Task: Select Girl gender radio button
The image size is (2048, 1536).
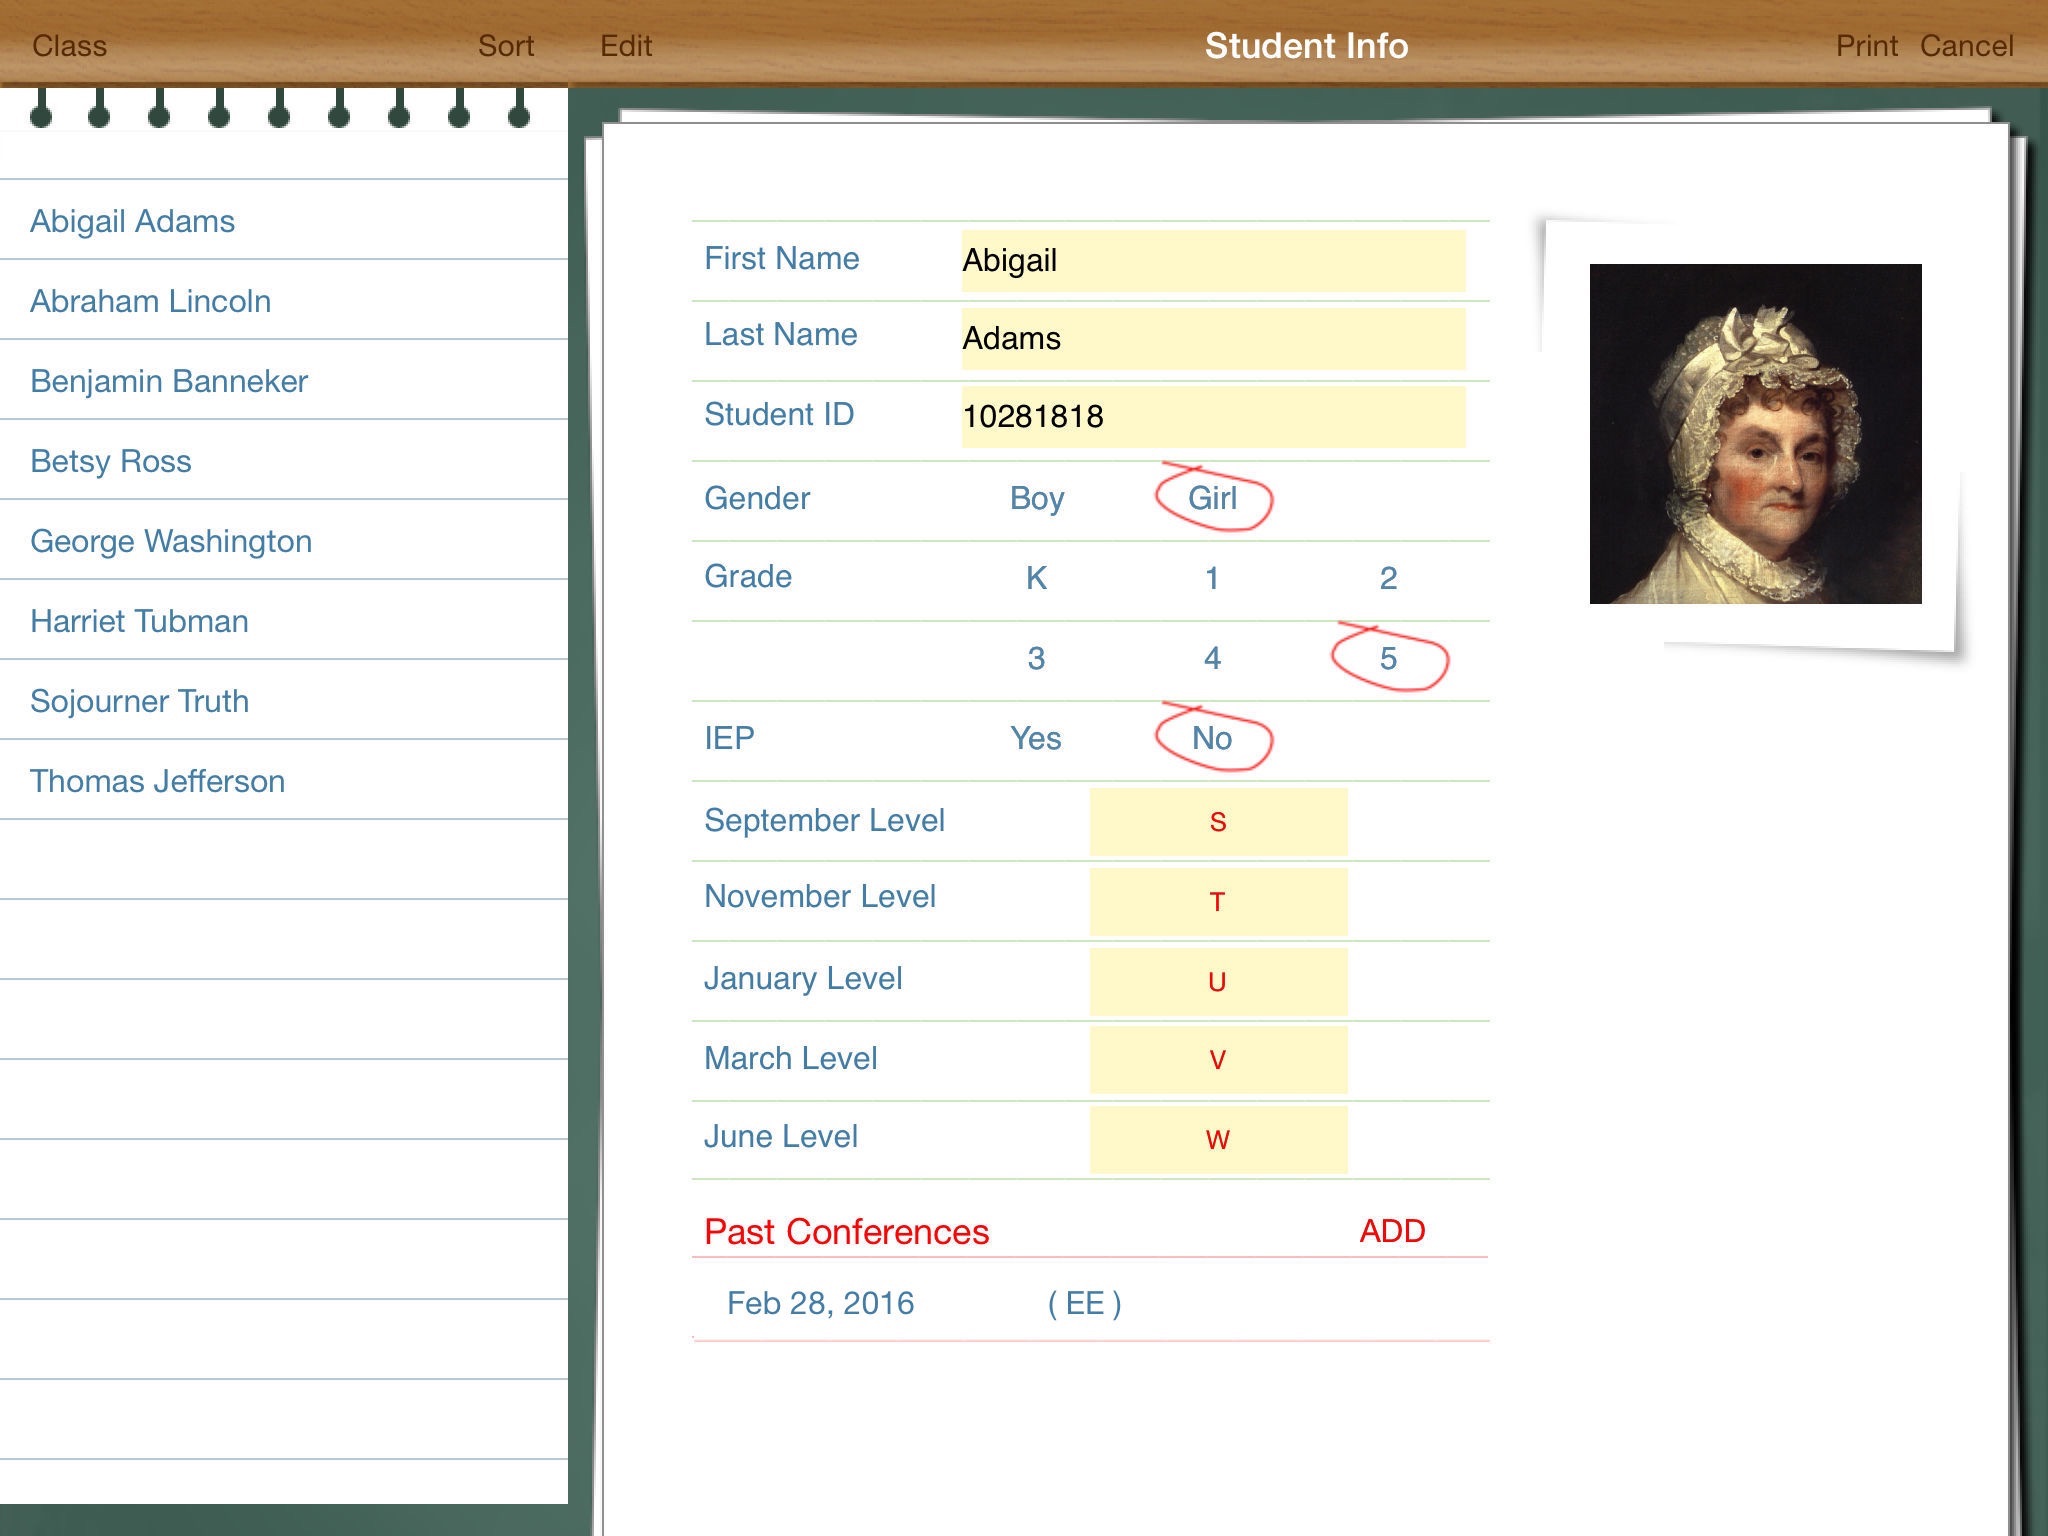Action: click(1213, 499)
